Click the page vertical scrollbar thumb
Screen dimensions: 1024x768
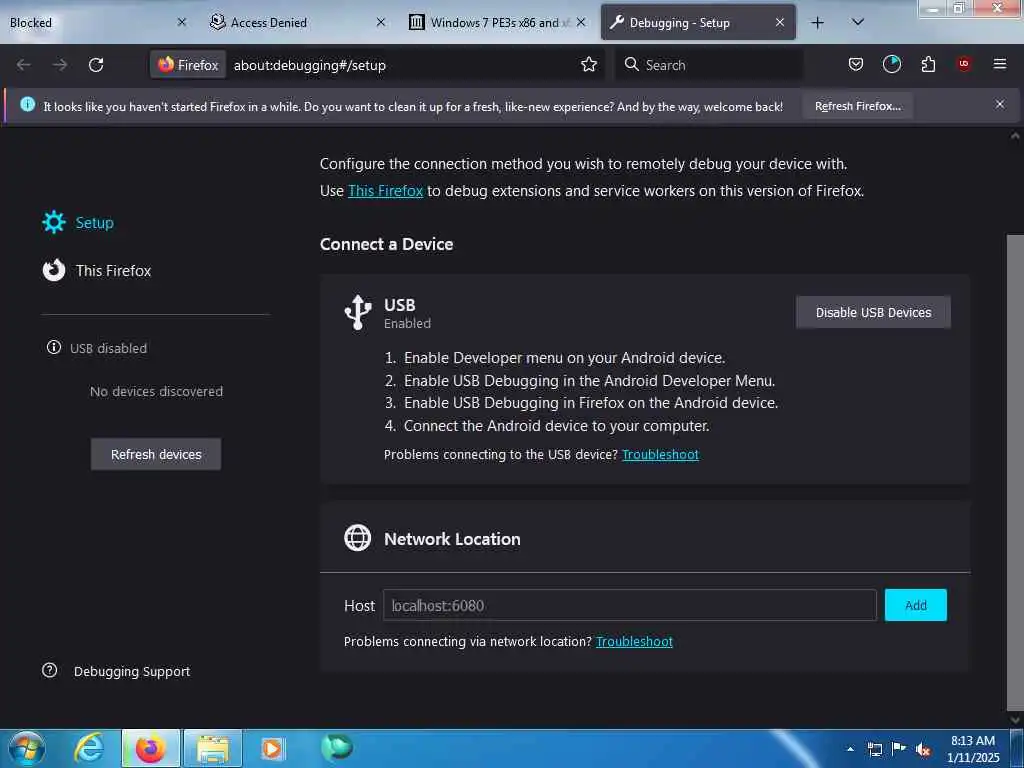pyautogui.click(x=1015, y=472)
